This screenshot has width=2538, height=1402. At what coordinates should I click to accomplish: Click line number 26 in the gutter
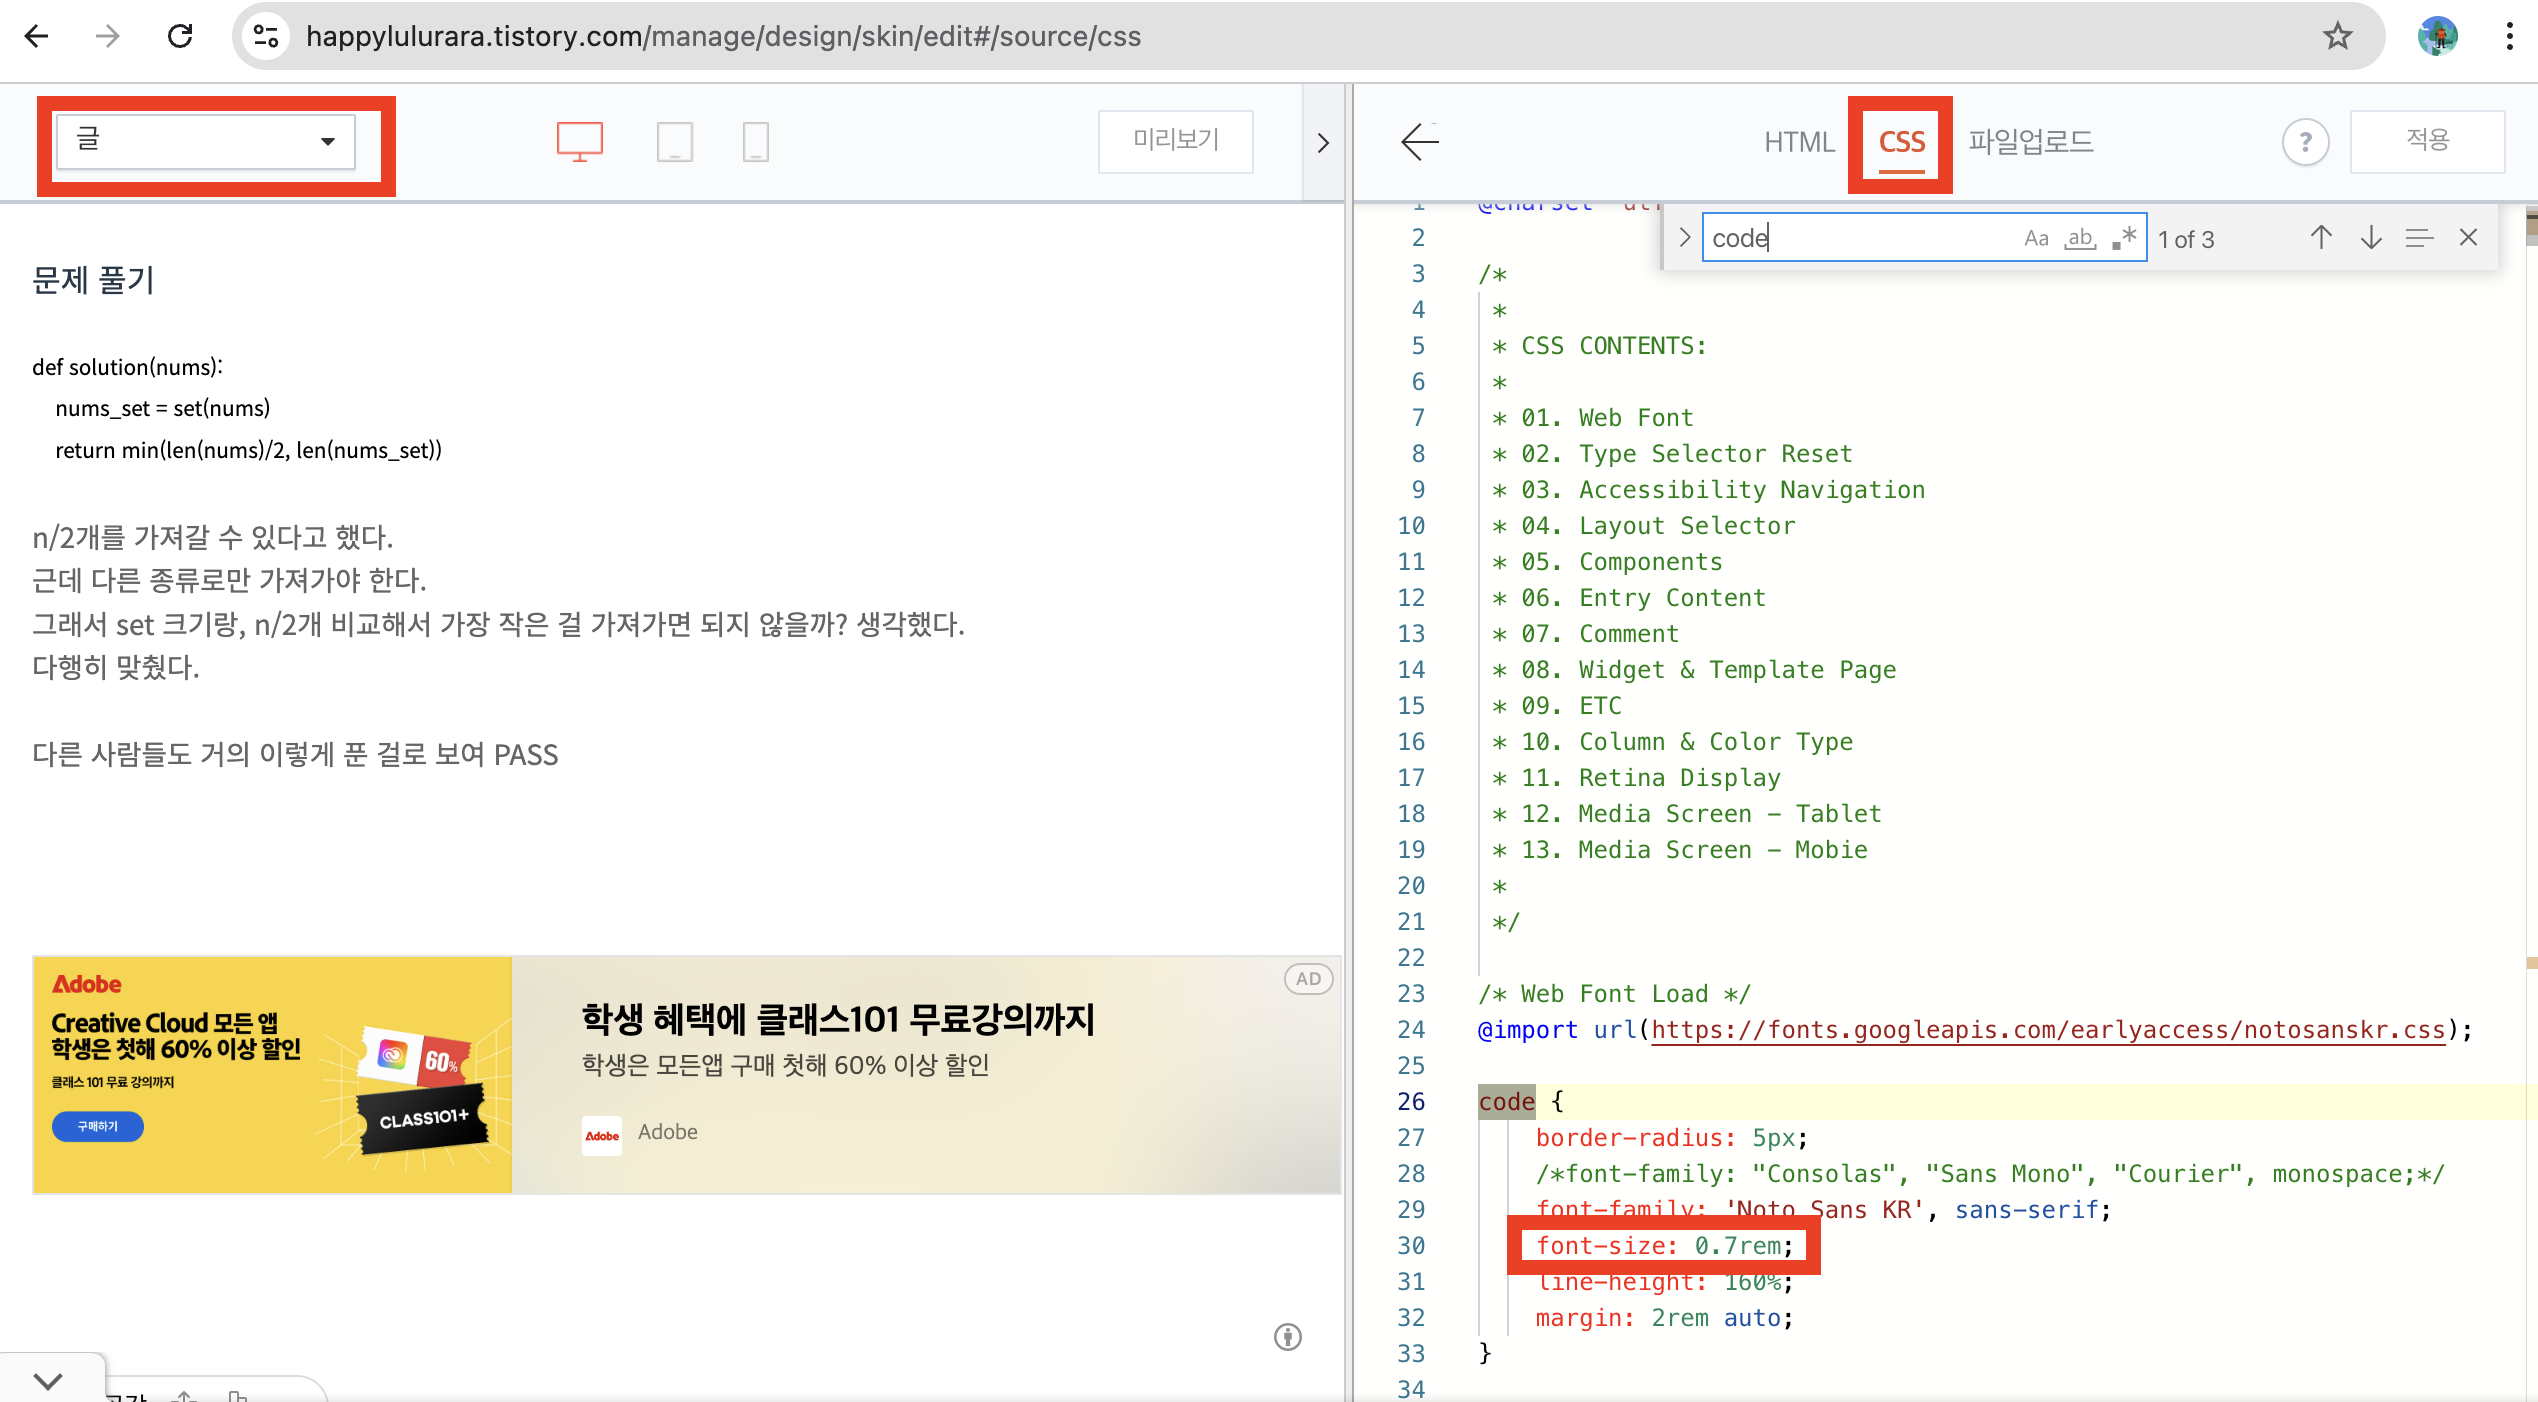click(x=1411, y=1102)
